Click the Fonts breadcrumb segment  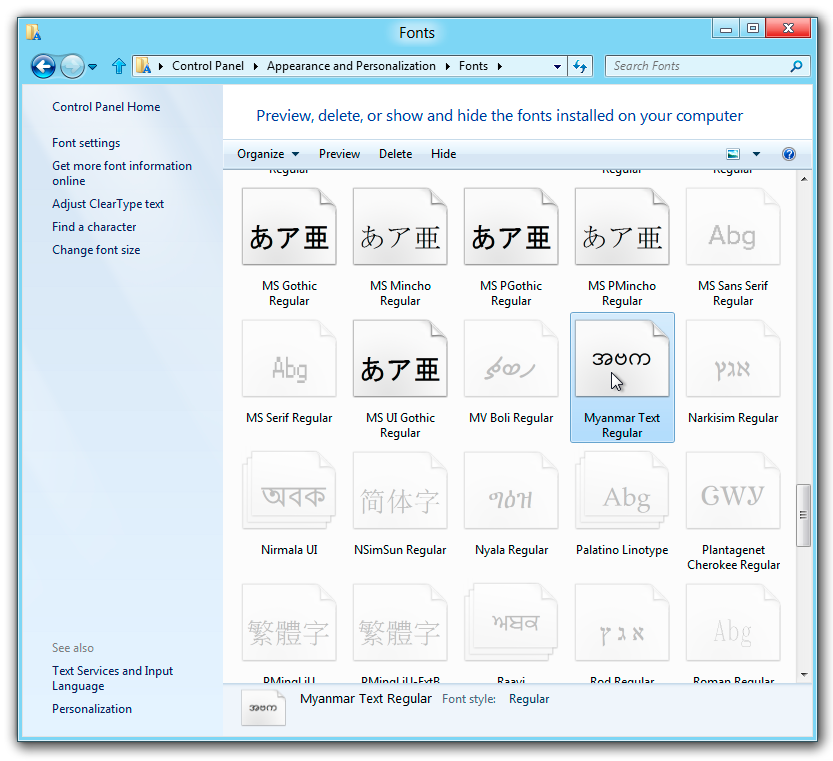pos(473,66)
